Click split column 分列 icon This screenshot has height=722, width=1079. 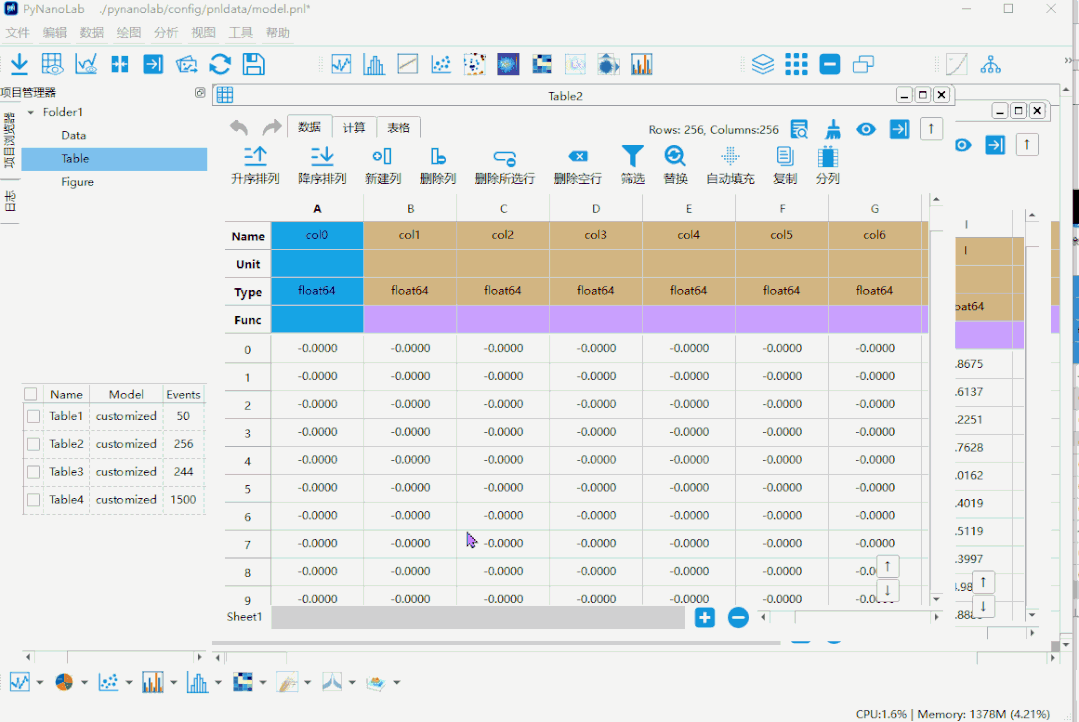[x=828, y=156]
